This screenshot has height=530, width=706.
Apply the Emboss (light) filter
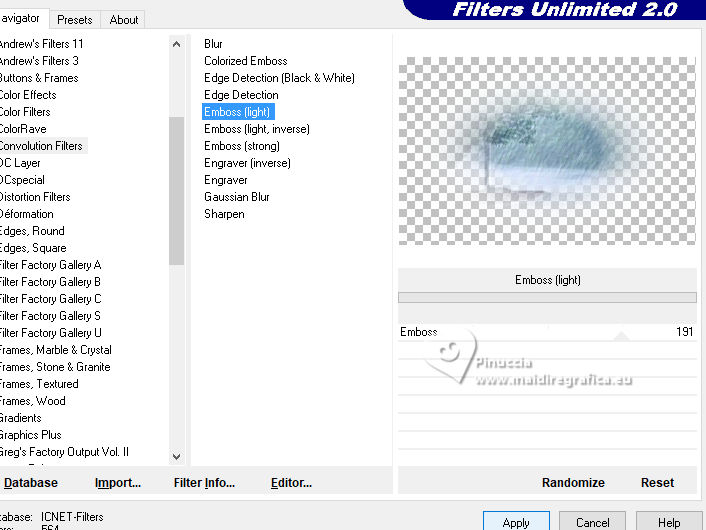[x=516, y=521]
